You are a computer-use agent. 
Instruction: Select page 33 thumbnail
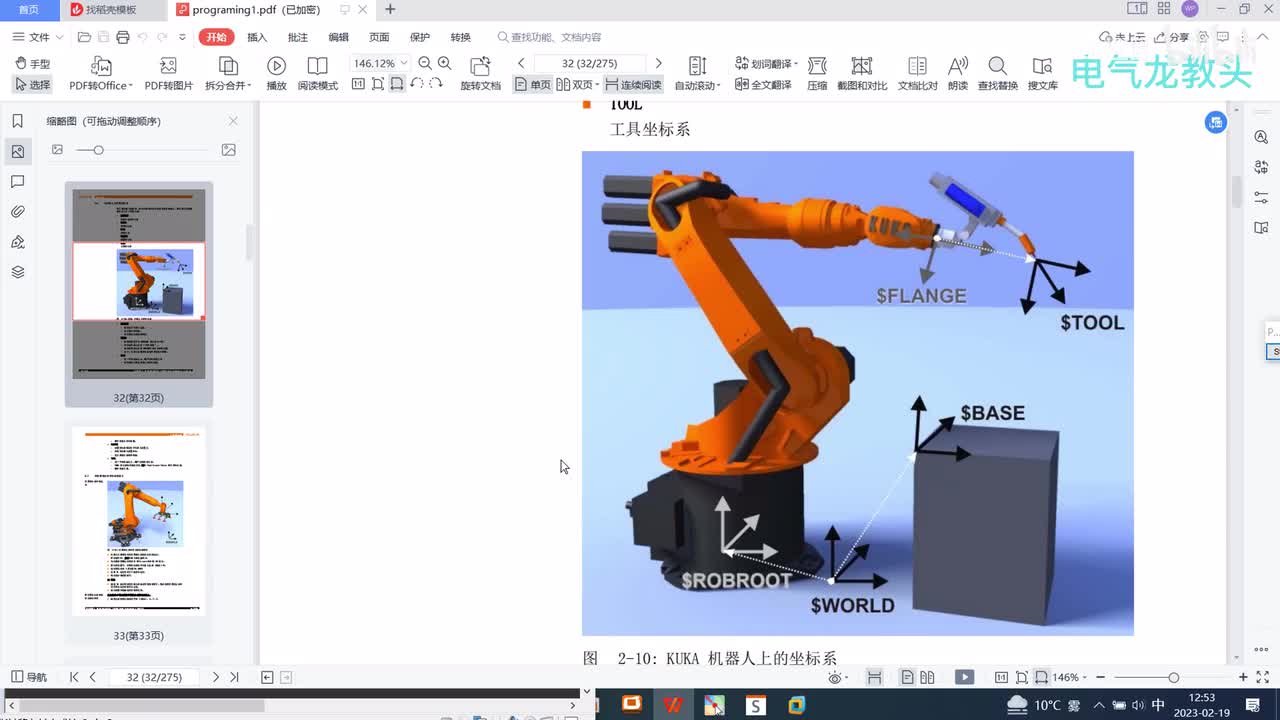[139, 521]
